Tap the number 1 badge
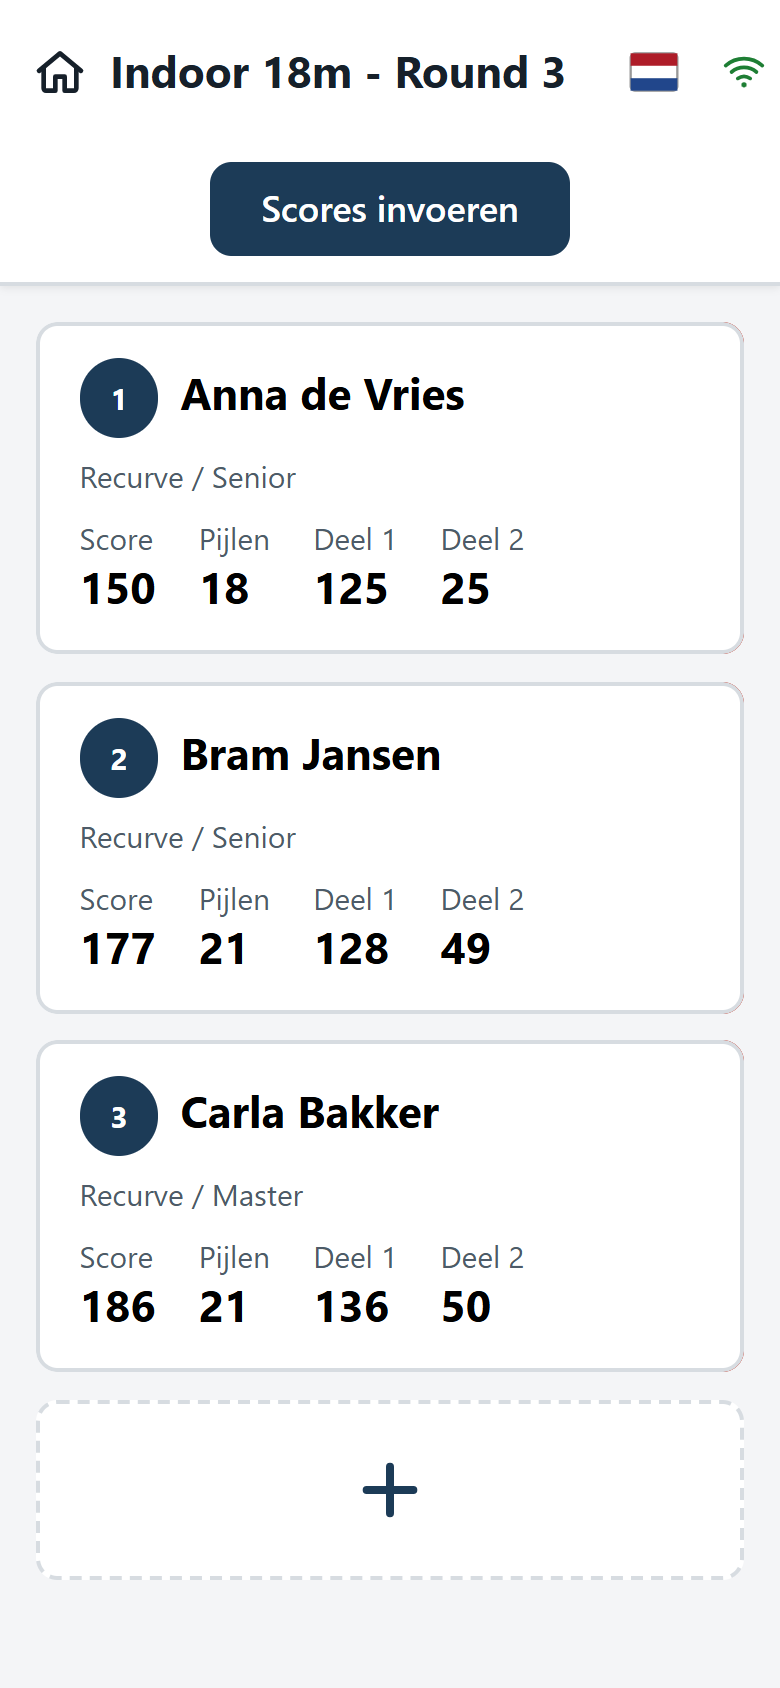The height and width of the screenshot is (1688, 780). (x=119, y=398)
